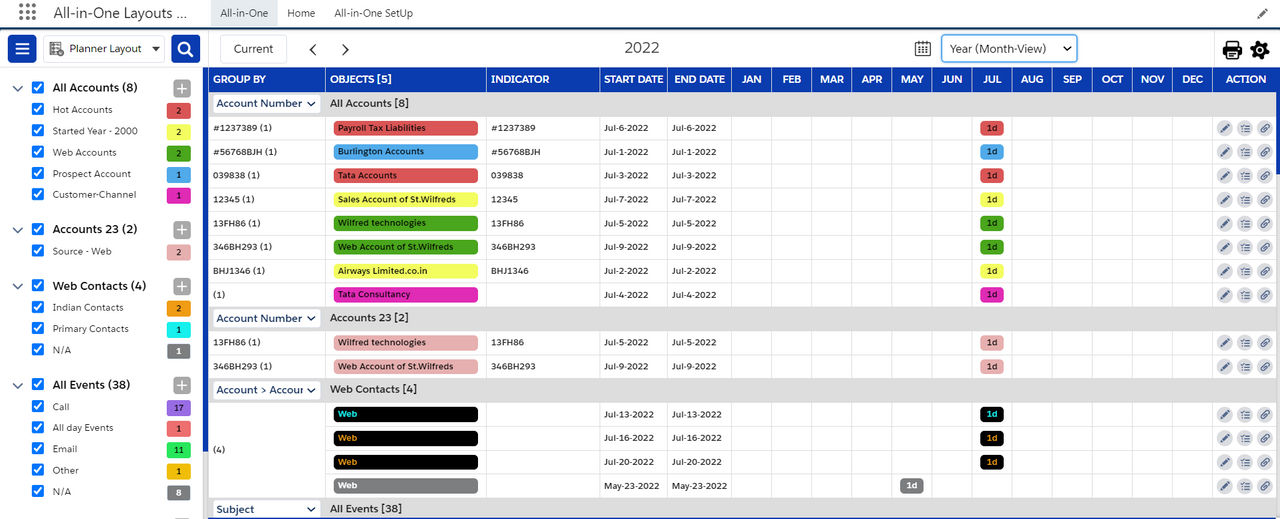Screen dimensions: 1280x519
Task: Collapse the All Events (38) section chevron
Action: pyautogui.click(x=18, y=385)
